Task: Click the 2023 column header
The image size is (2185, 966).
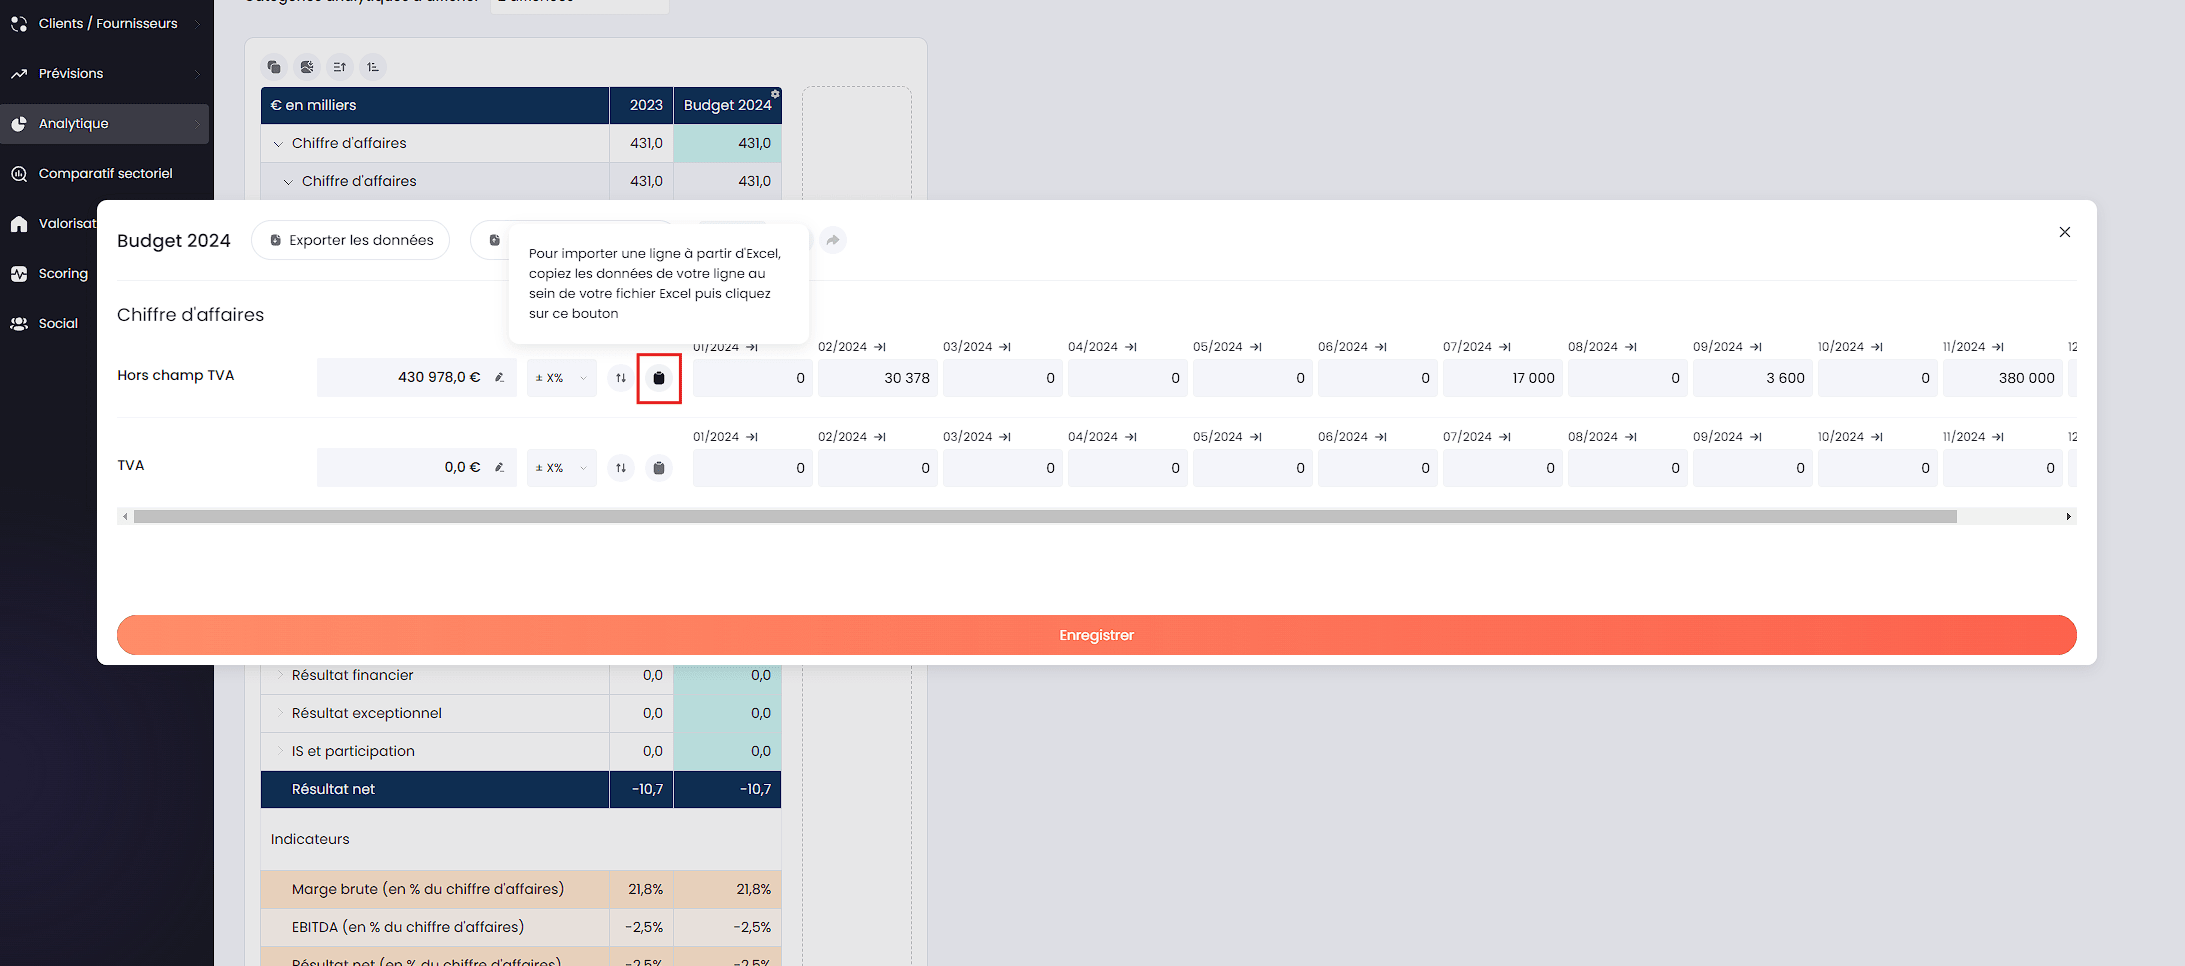Action: [x=642, y=105]
